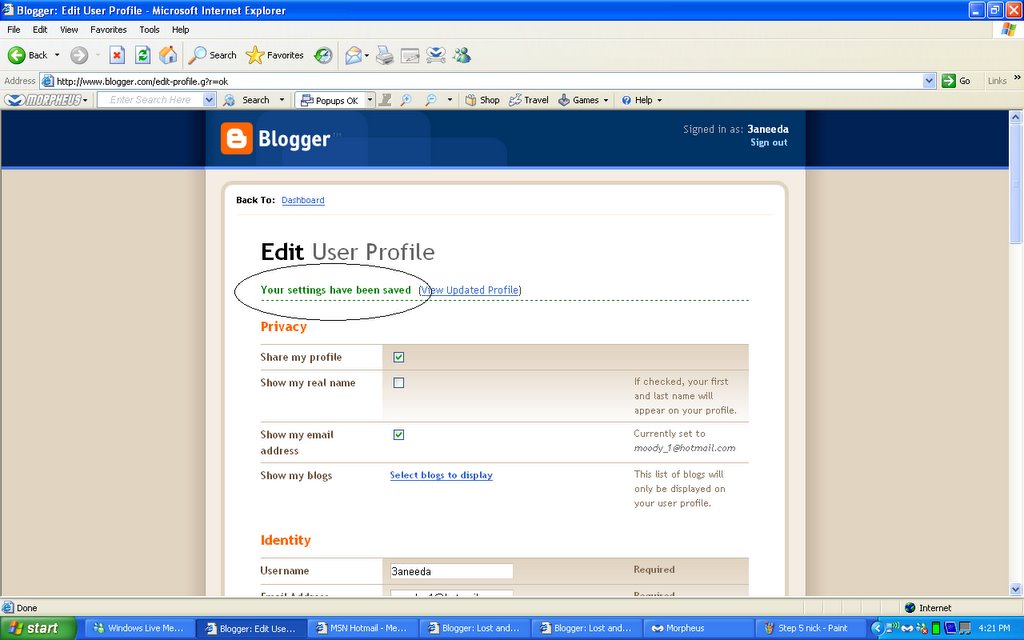Expand the address bar URL dropdown
Viewport: 1024px width, 640px height.
929,81
